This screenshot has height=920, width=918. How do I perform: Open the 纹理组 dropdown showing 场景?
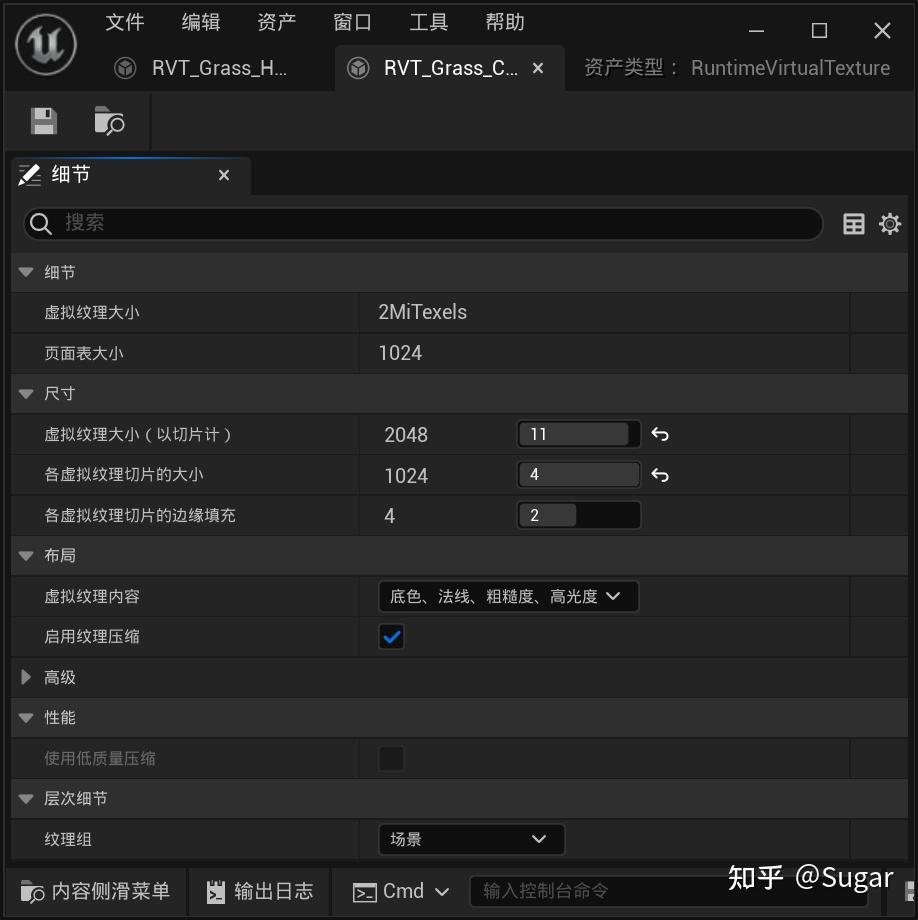coord(470,839)
